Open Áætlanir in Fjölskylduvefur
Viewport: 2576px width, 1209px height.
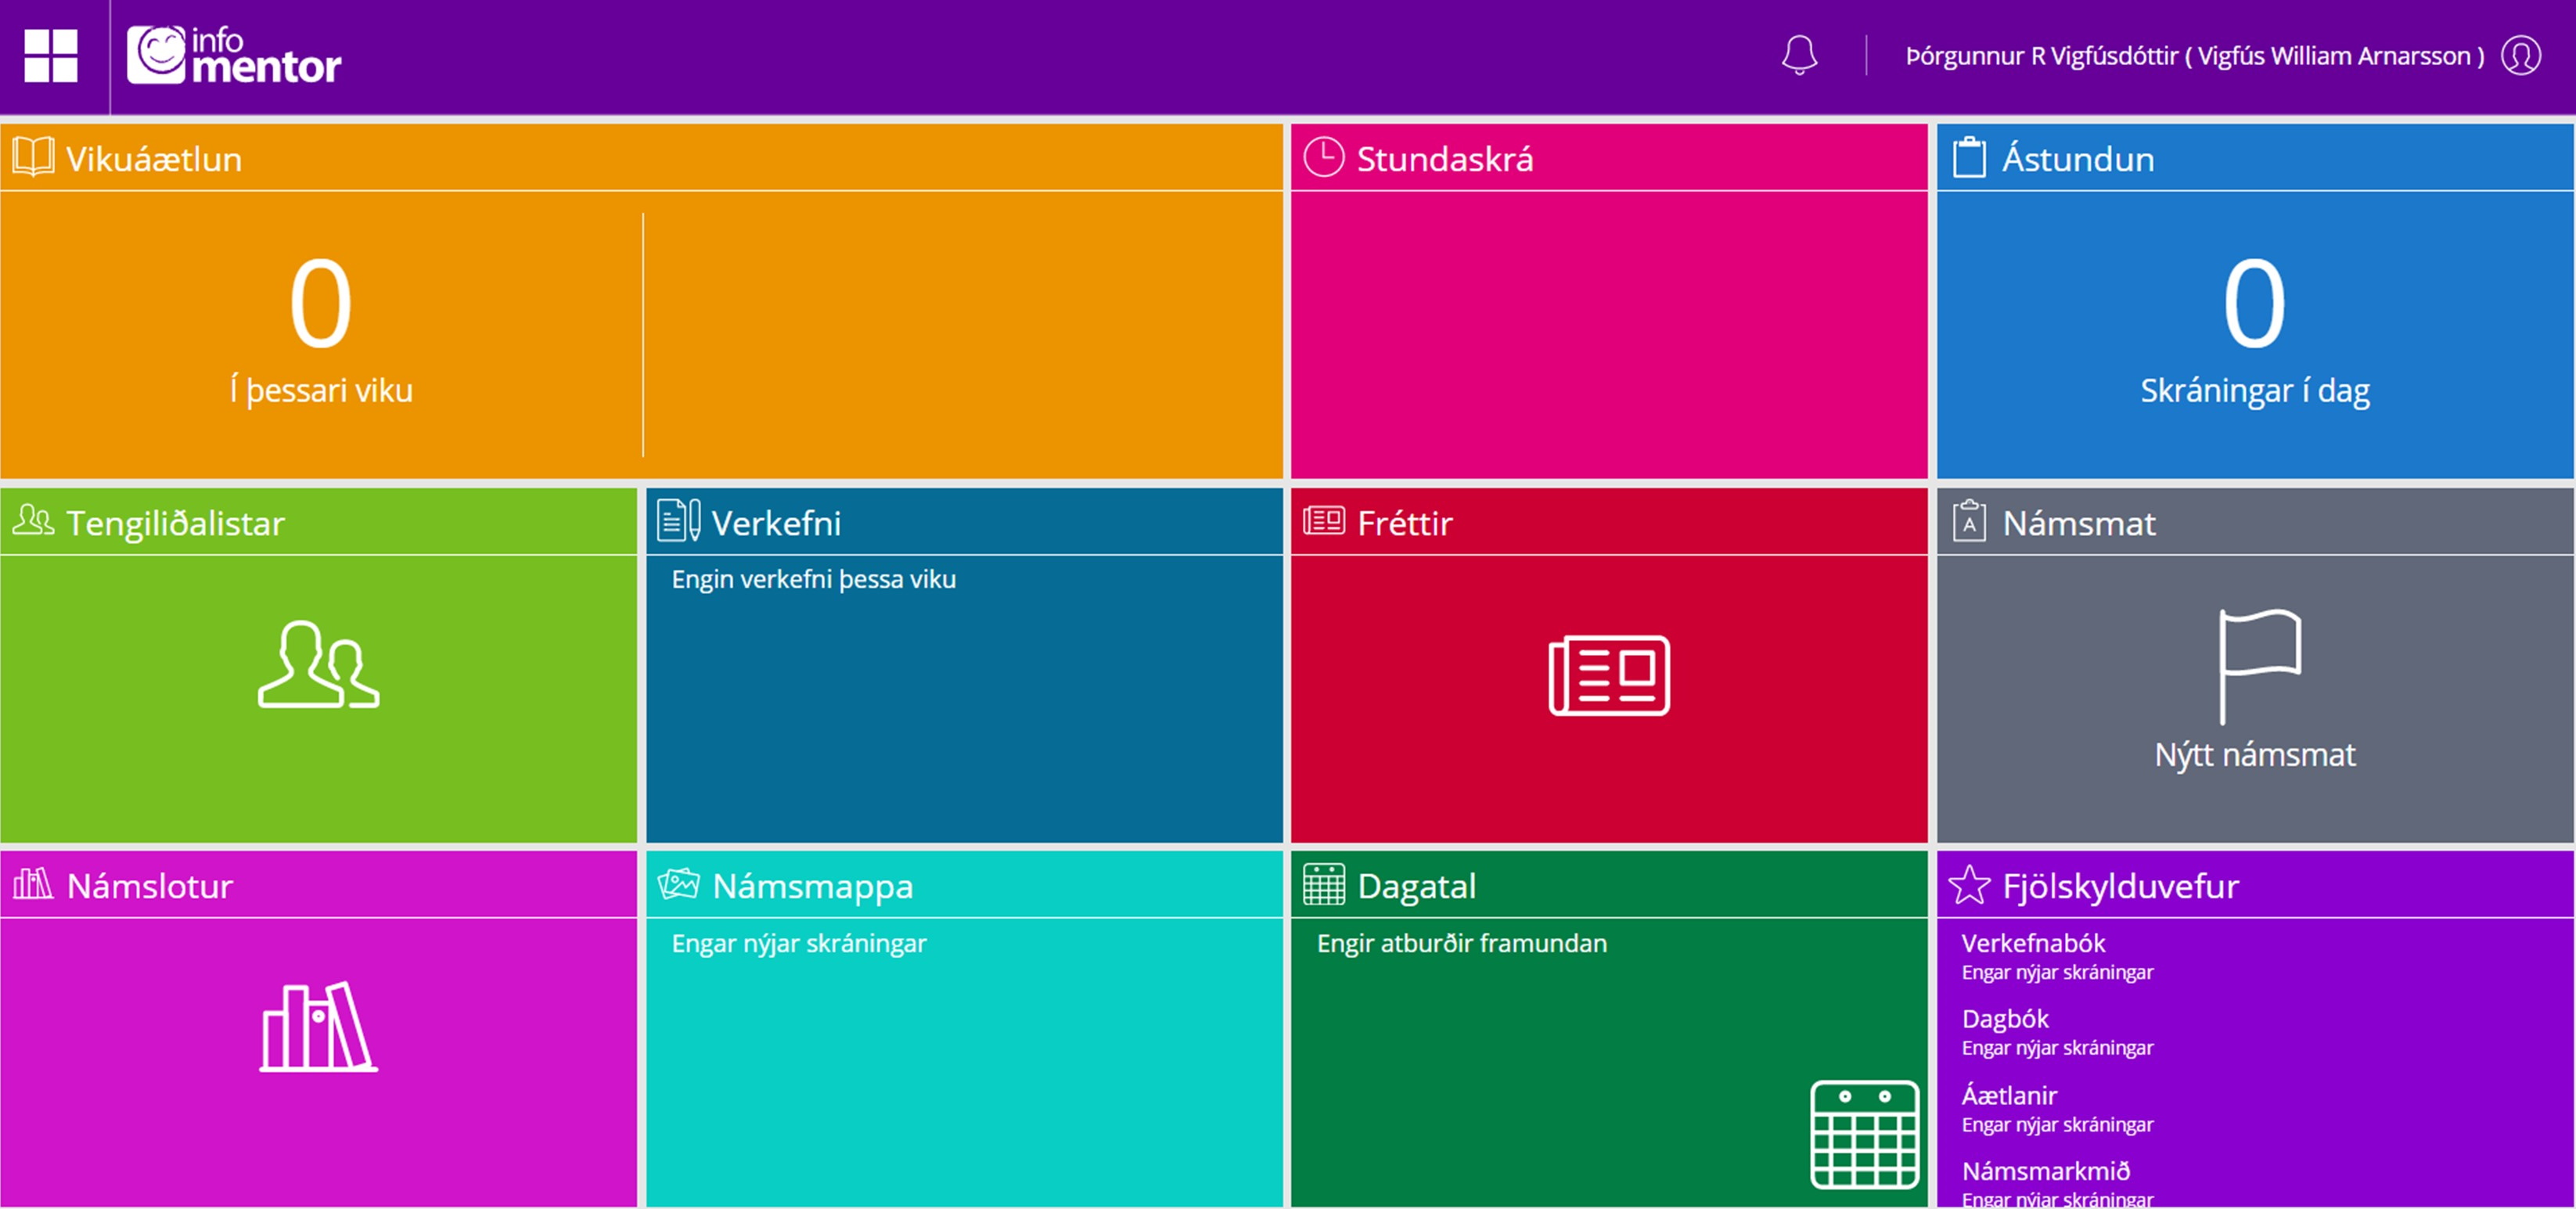pyautogui.click(x=2009, y=1095)
